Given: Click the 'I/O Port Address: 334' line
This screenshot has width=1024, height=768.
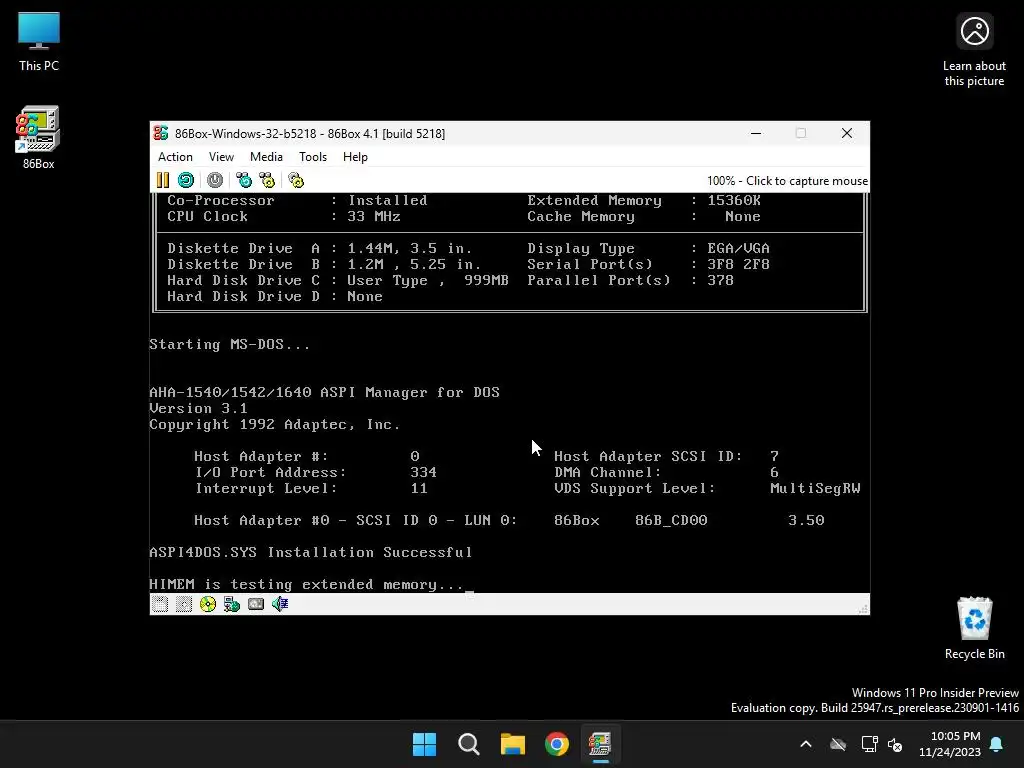Looking at the screenshot, I should [315, 472].
